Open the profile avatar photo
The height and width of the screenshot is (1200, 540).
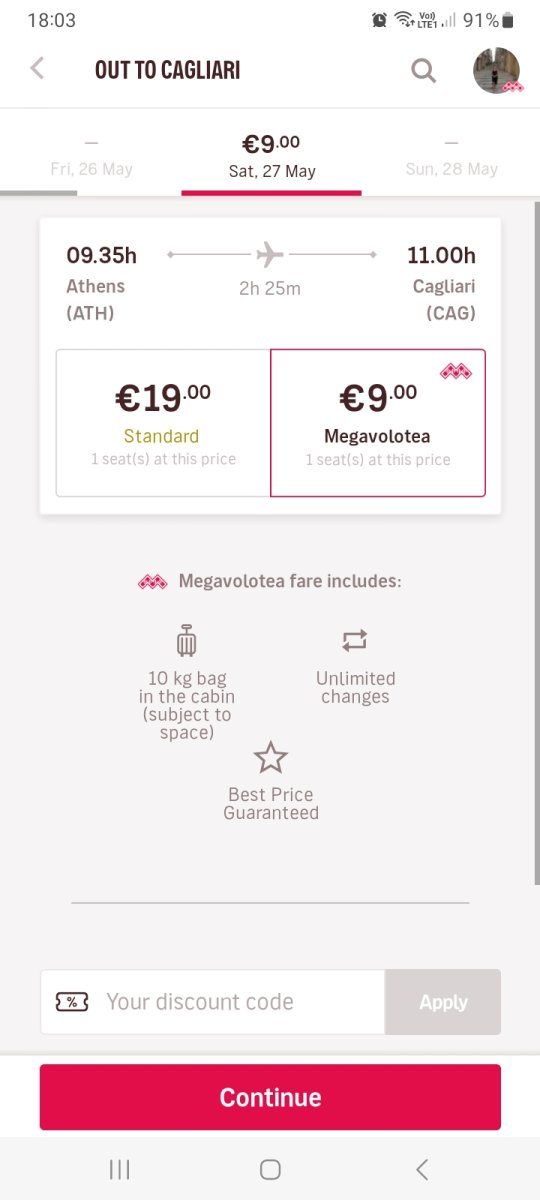coord(497,70)
